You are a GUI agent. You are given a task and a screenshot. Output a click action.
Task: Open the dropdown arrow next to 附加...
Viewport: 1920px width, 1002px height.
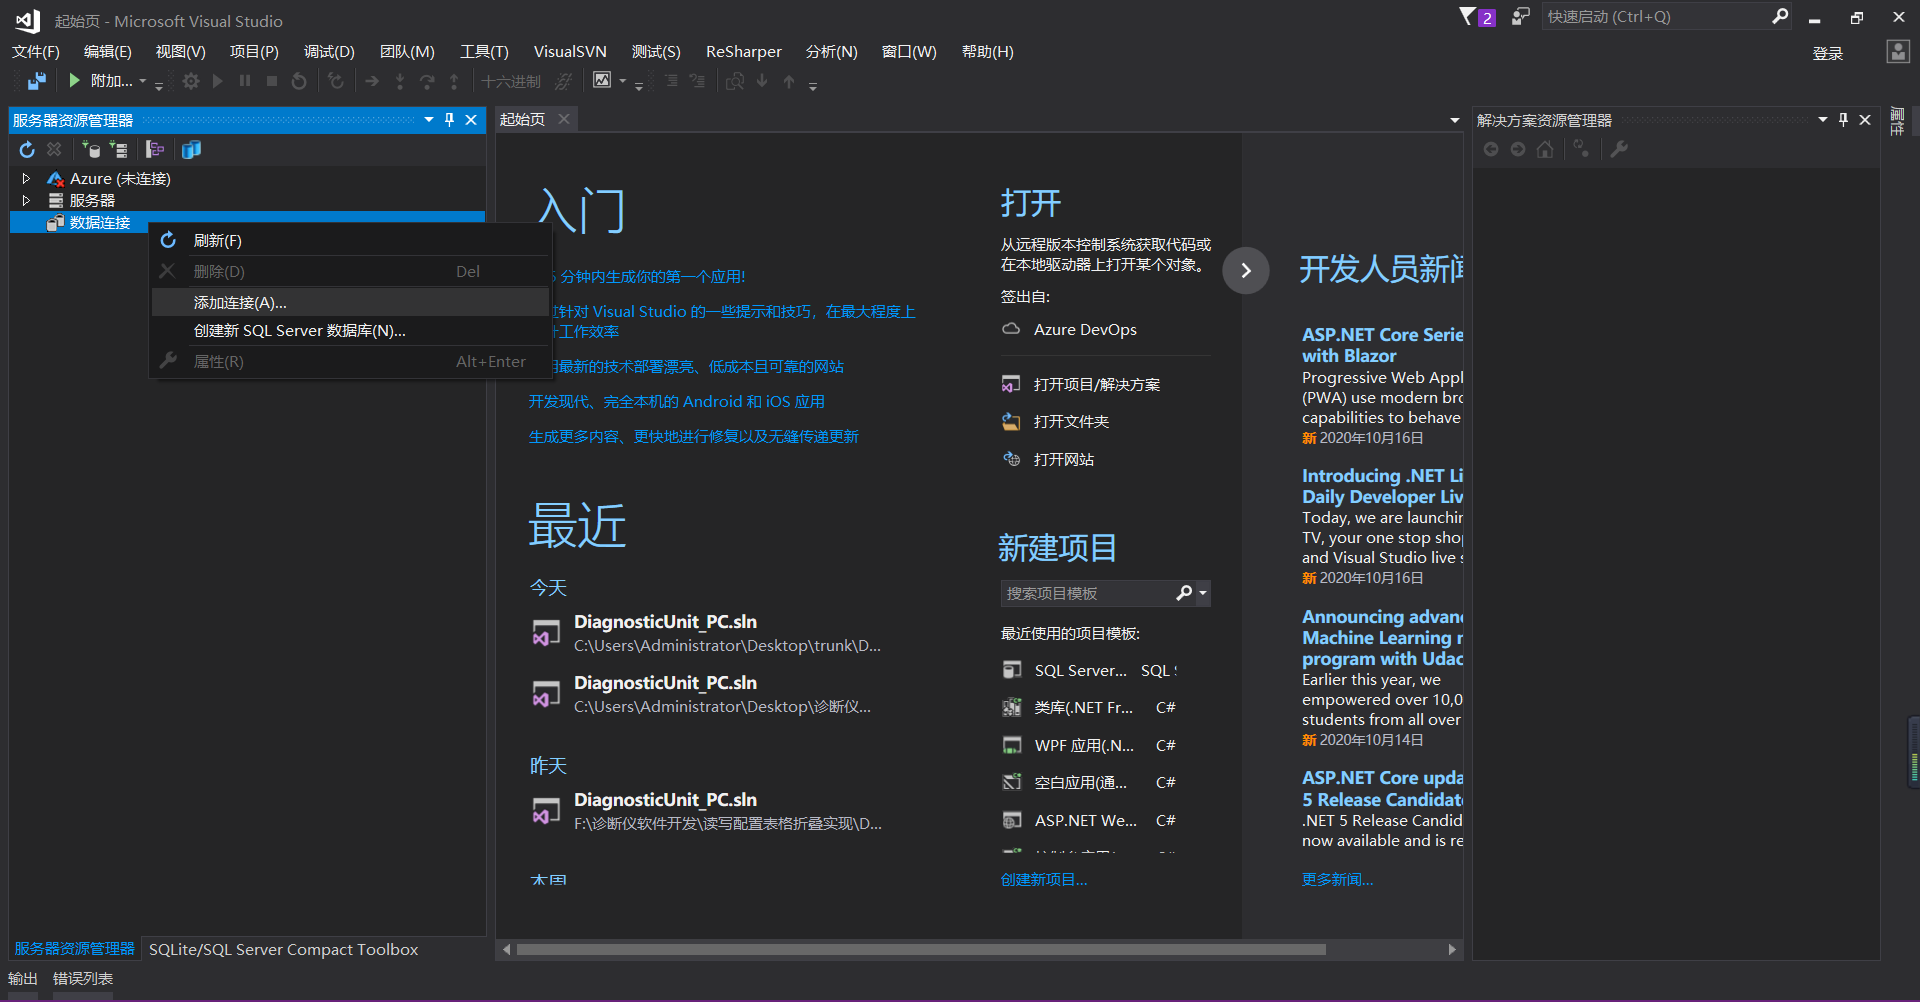[143, 81]
